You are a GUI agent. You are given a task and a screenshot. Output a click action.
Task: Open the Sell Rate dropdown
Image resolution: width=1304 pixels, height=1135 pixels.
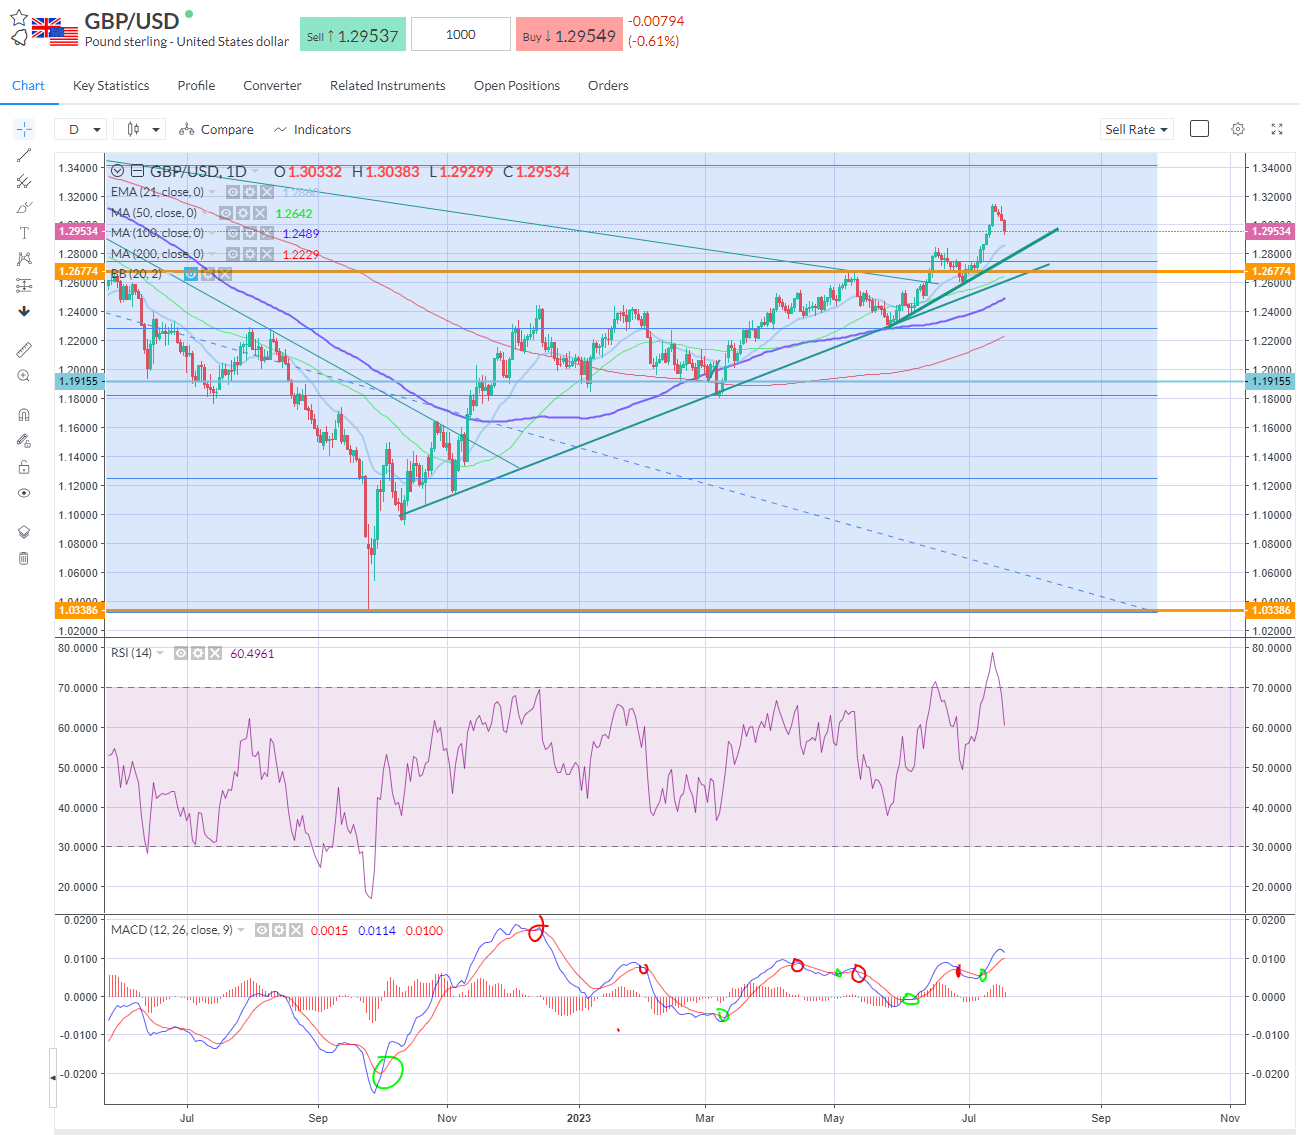(x=1136, y=129)
